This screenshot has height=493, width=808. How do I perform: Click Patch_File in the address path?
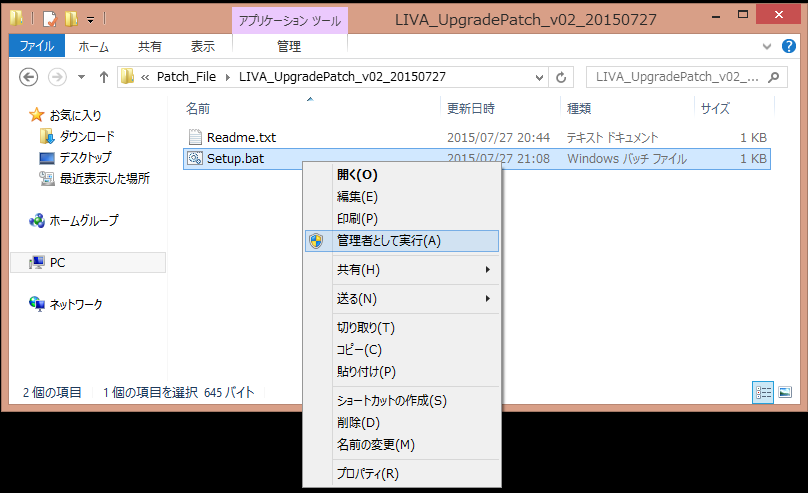(x=186, y=77)
